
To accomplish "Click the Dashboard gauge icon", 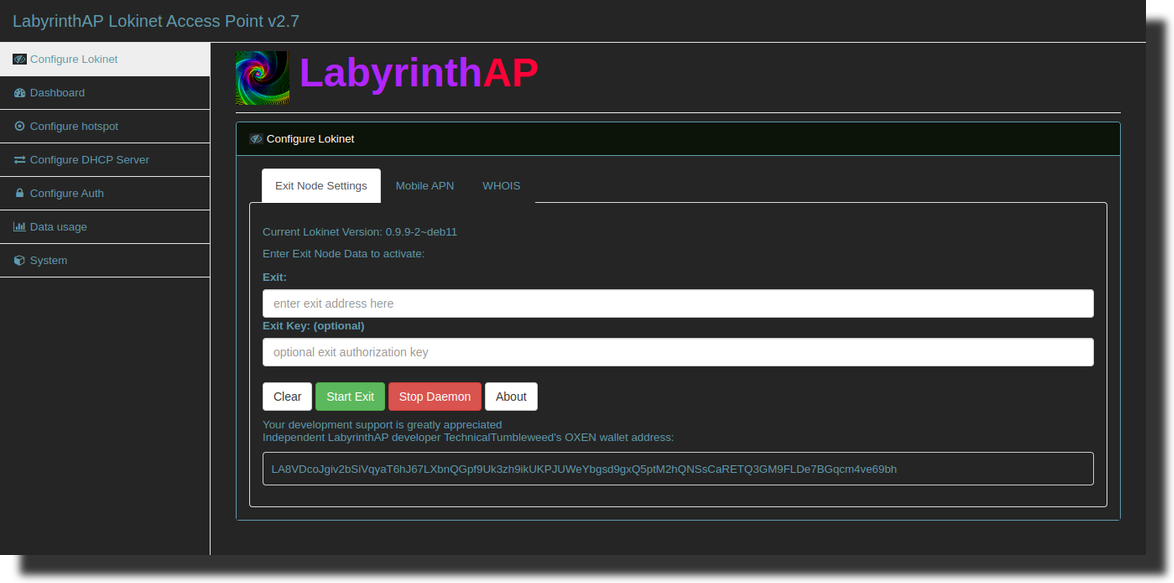I will coord(19,93).
